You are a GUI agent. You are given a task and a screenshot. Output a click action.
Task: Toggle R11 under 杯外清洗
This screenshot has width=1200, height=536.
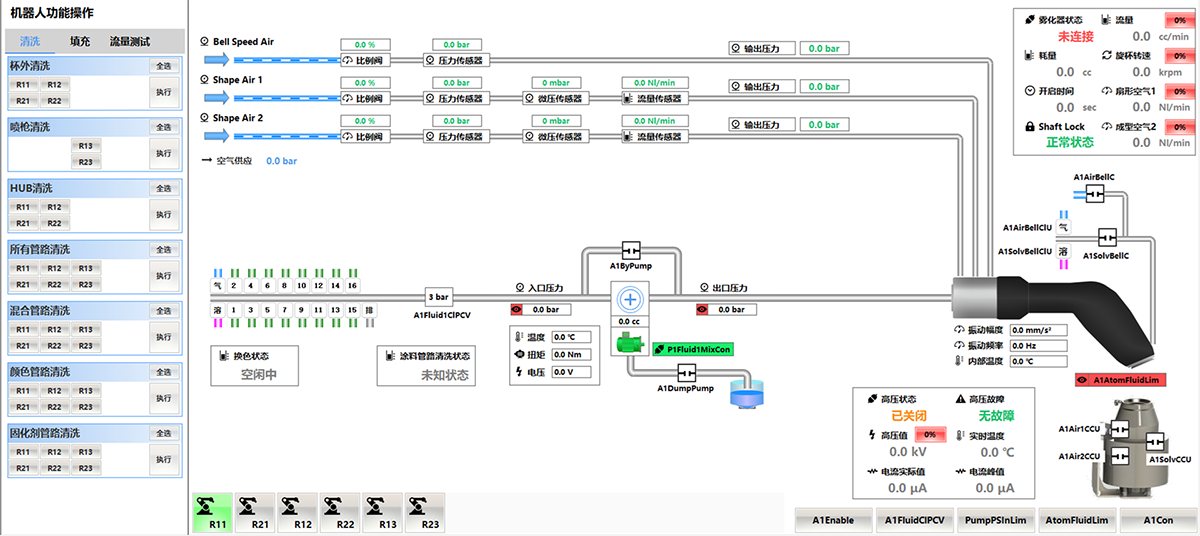point(23,85)
